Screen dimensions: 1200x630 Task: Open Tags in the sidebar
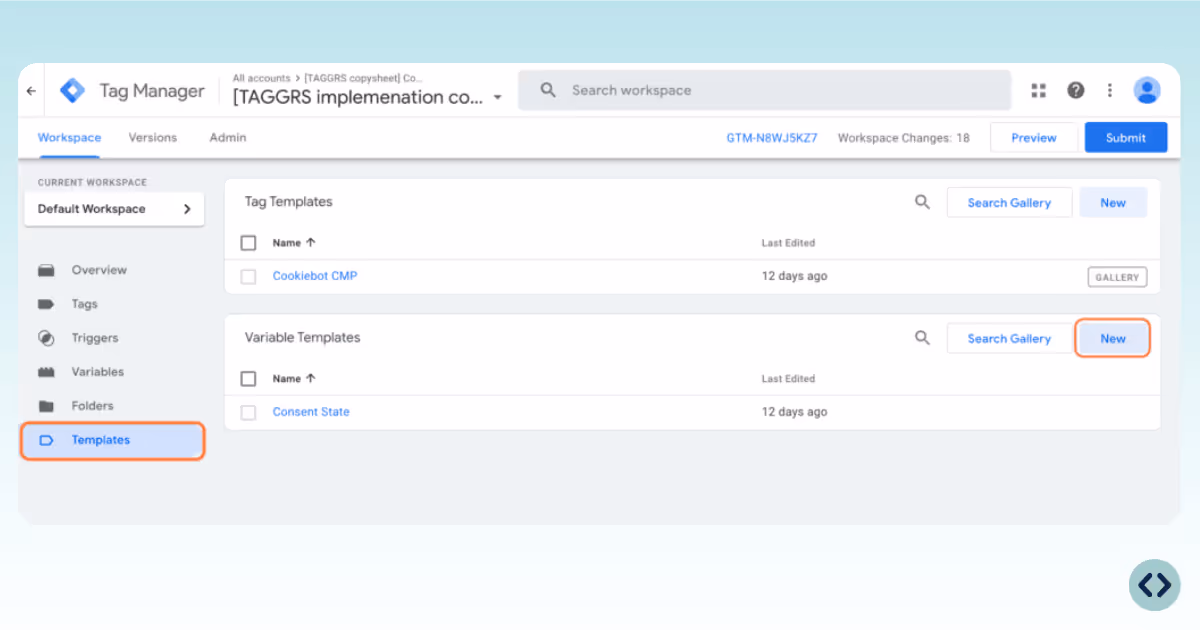tap(85, 304)
